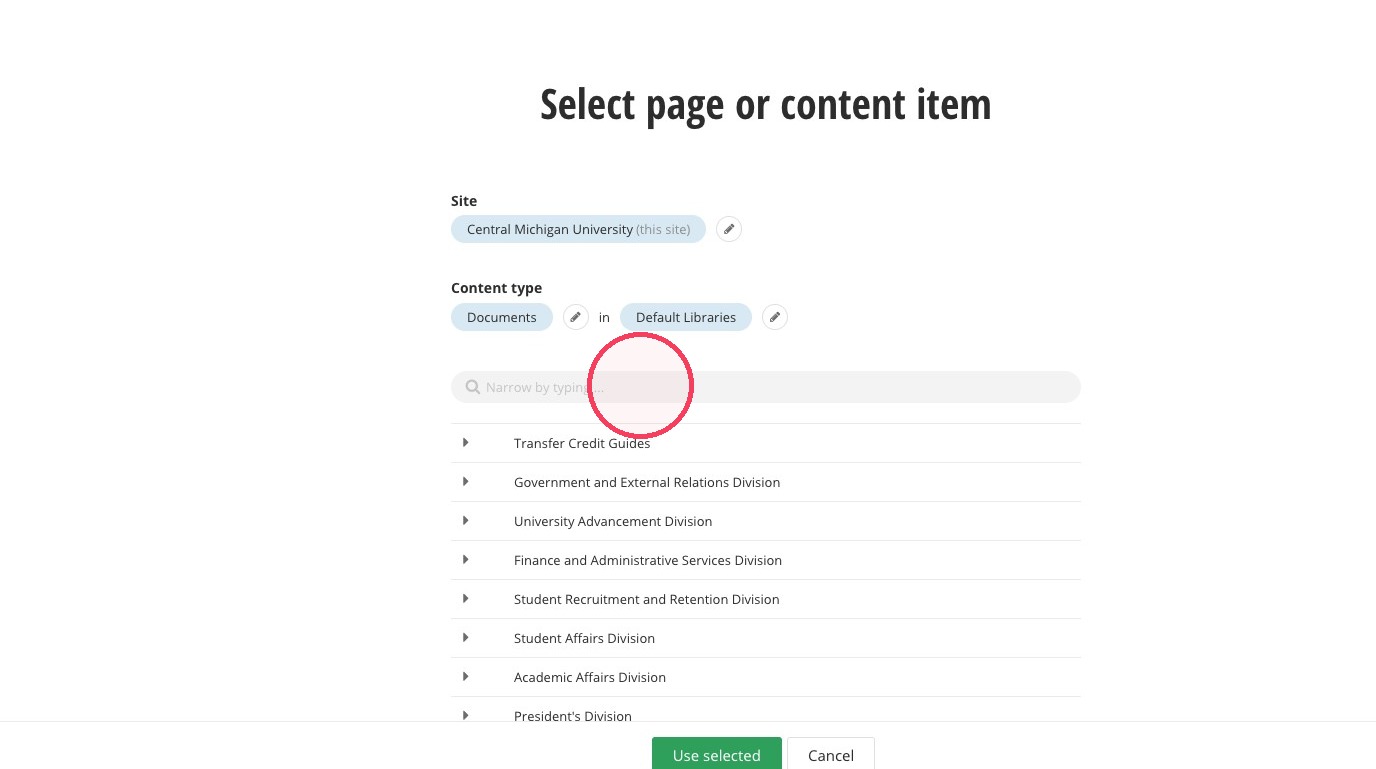Click the Central Michigan University site tag

578,229
